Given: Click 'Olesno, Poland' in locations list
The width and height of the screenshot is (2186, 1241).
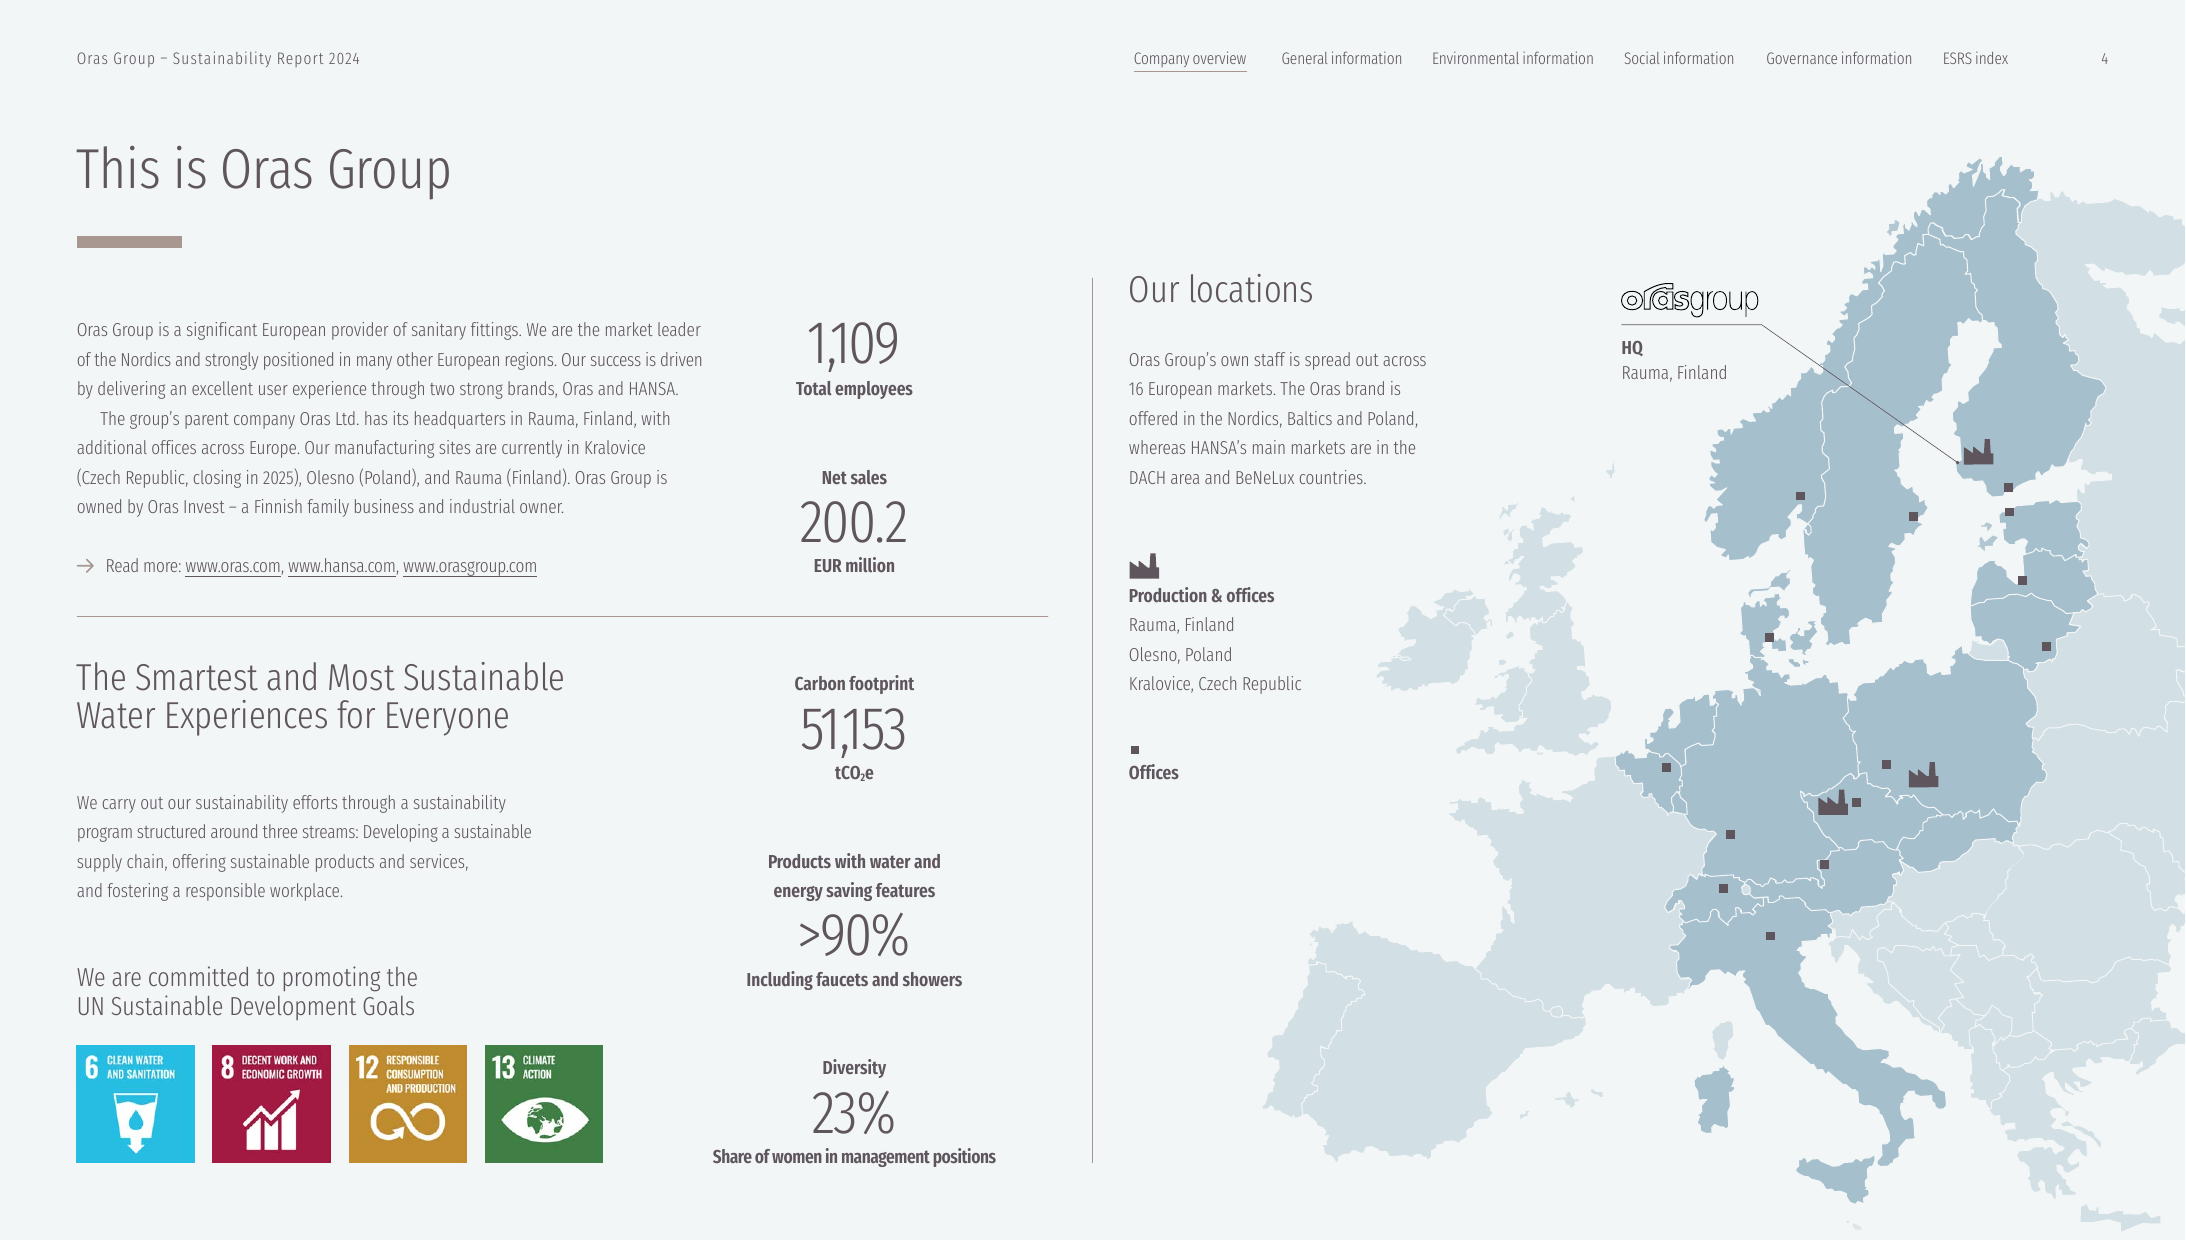Looking at the screenshot, I should tap(1180, 655).
